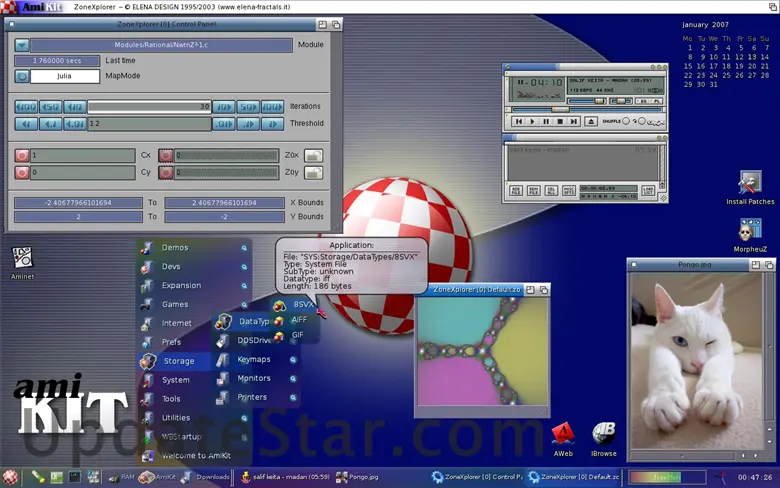Image resolution: width=780 pixels, height=488 pixels.
Task: Expand the Expansion submenu arrow
Action: (x=244, y=286)
